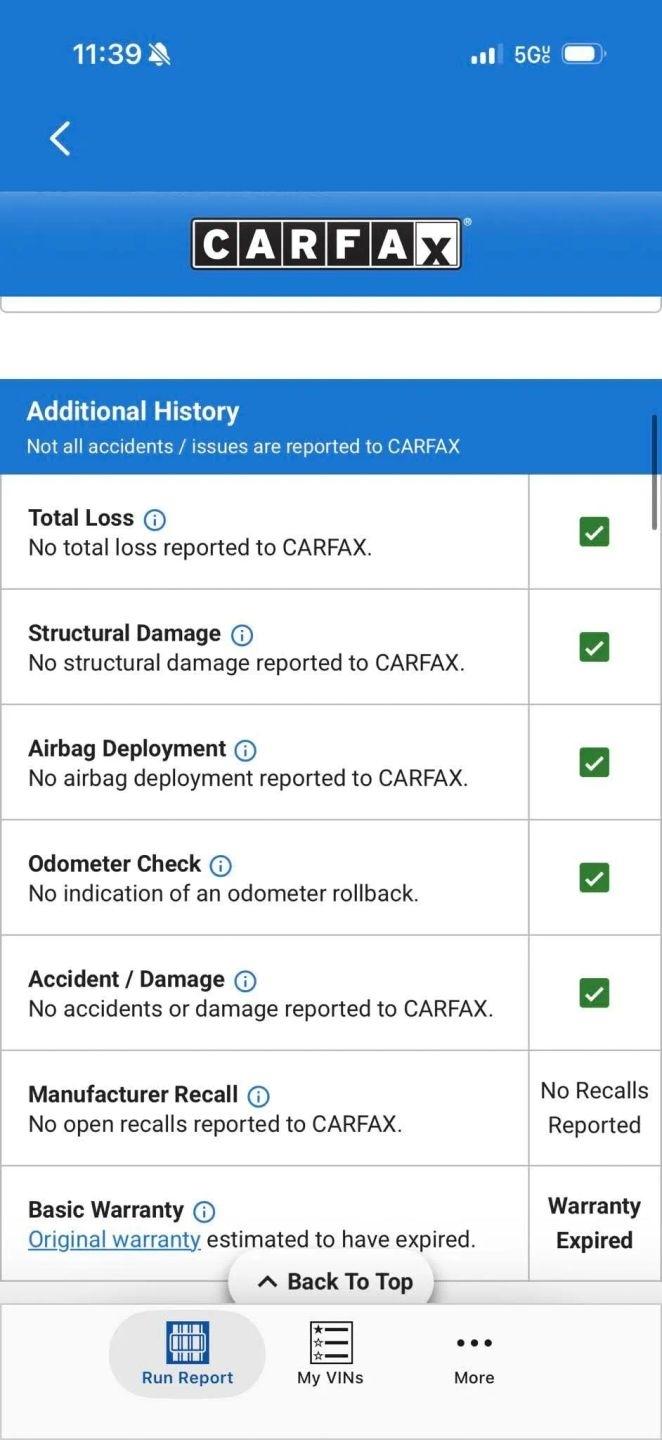Tap the CARFAX logo in header
Viewport: 662px width, 1440px height.
pos(327,244)
